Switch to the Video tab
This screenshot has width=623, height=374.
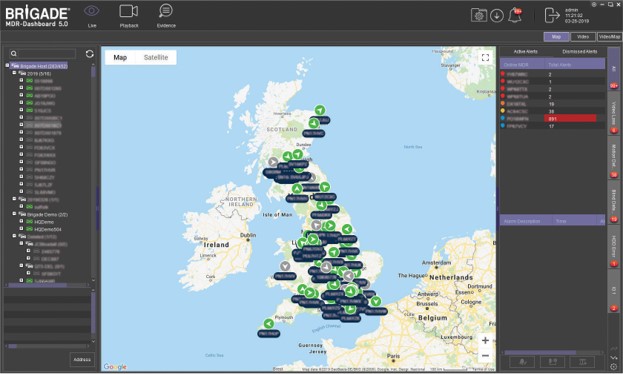pyautogui.click(x=582, y=37)
